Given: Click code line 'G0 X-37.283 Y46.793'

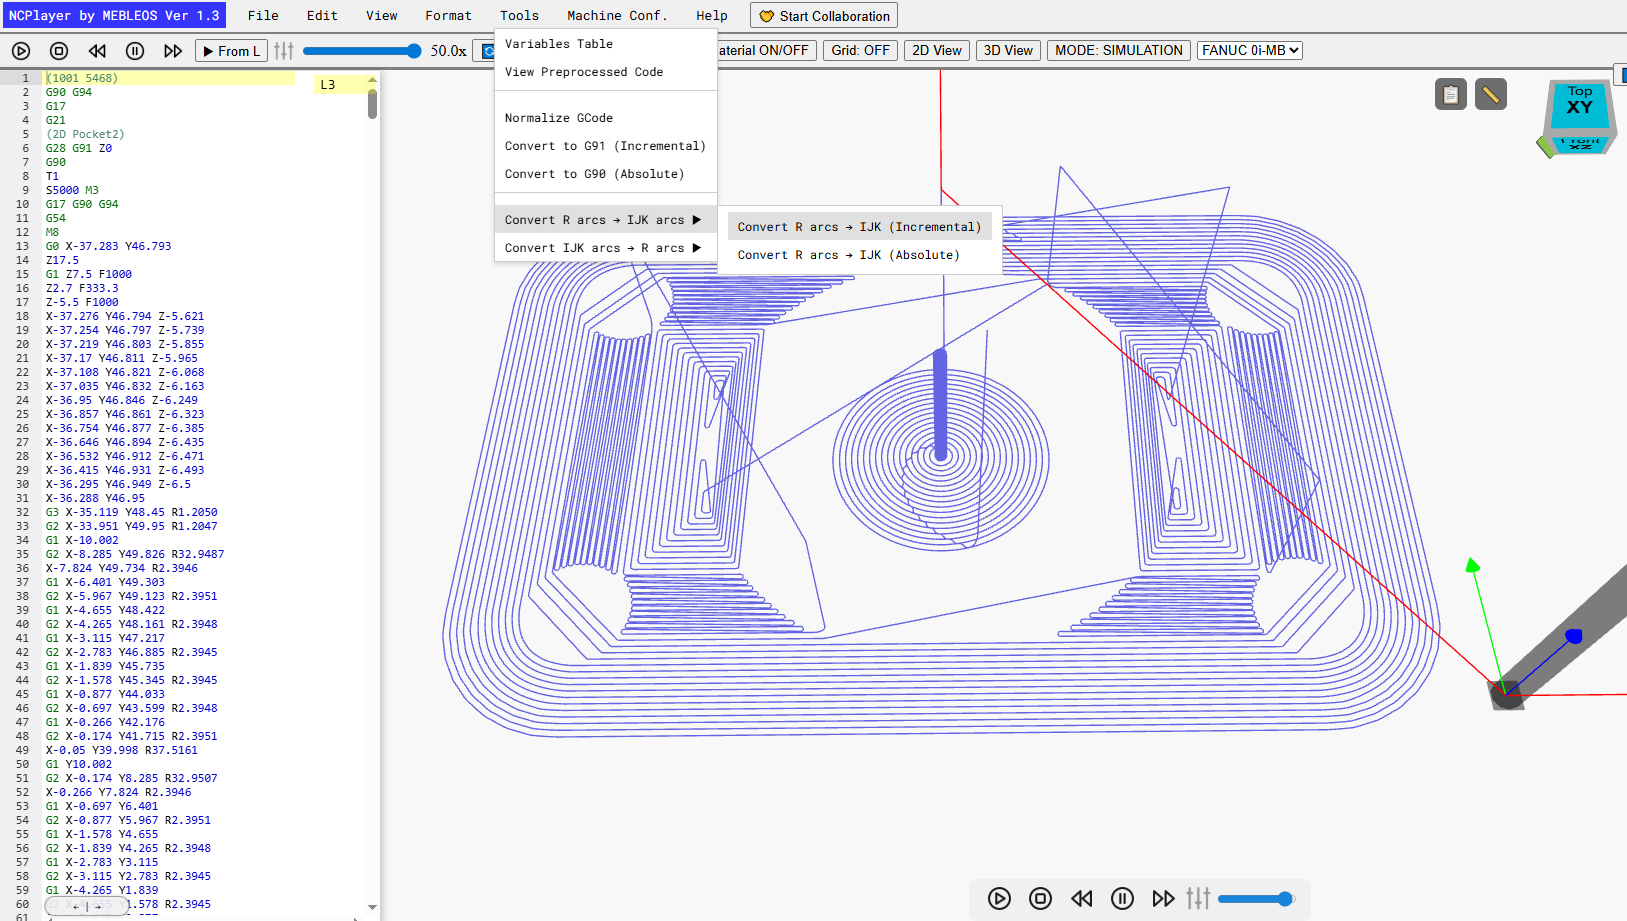Looking at the screenshot, I should coord(108,246).
